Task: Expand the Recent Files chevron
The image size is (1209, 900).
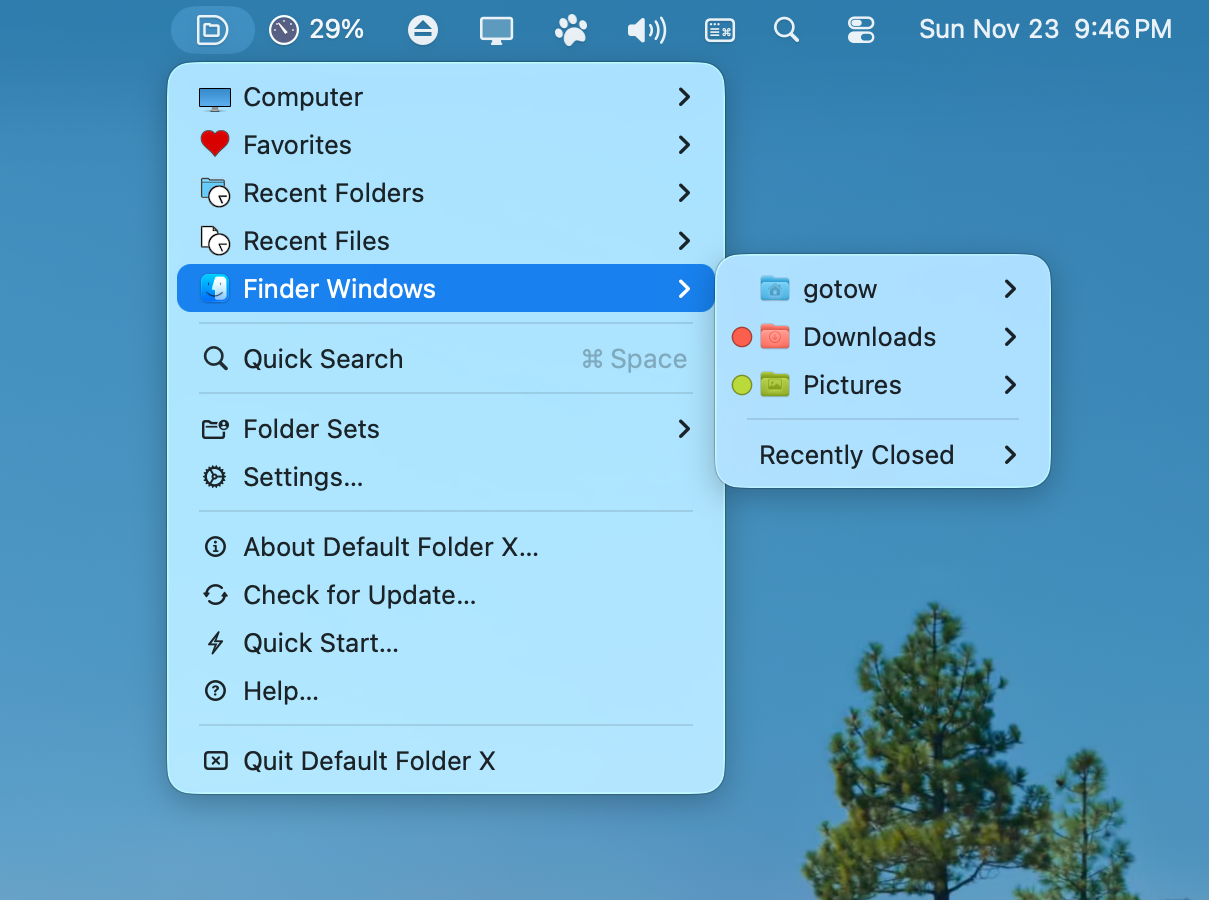Action: pyautogui.click(x=684, y=241)
